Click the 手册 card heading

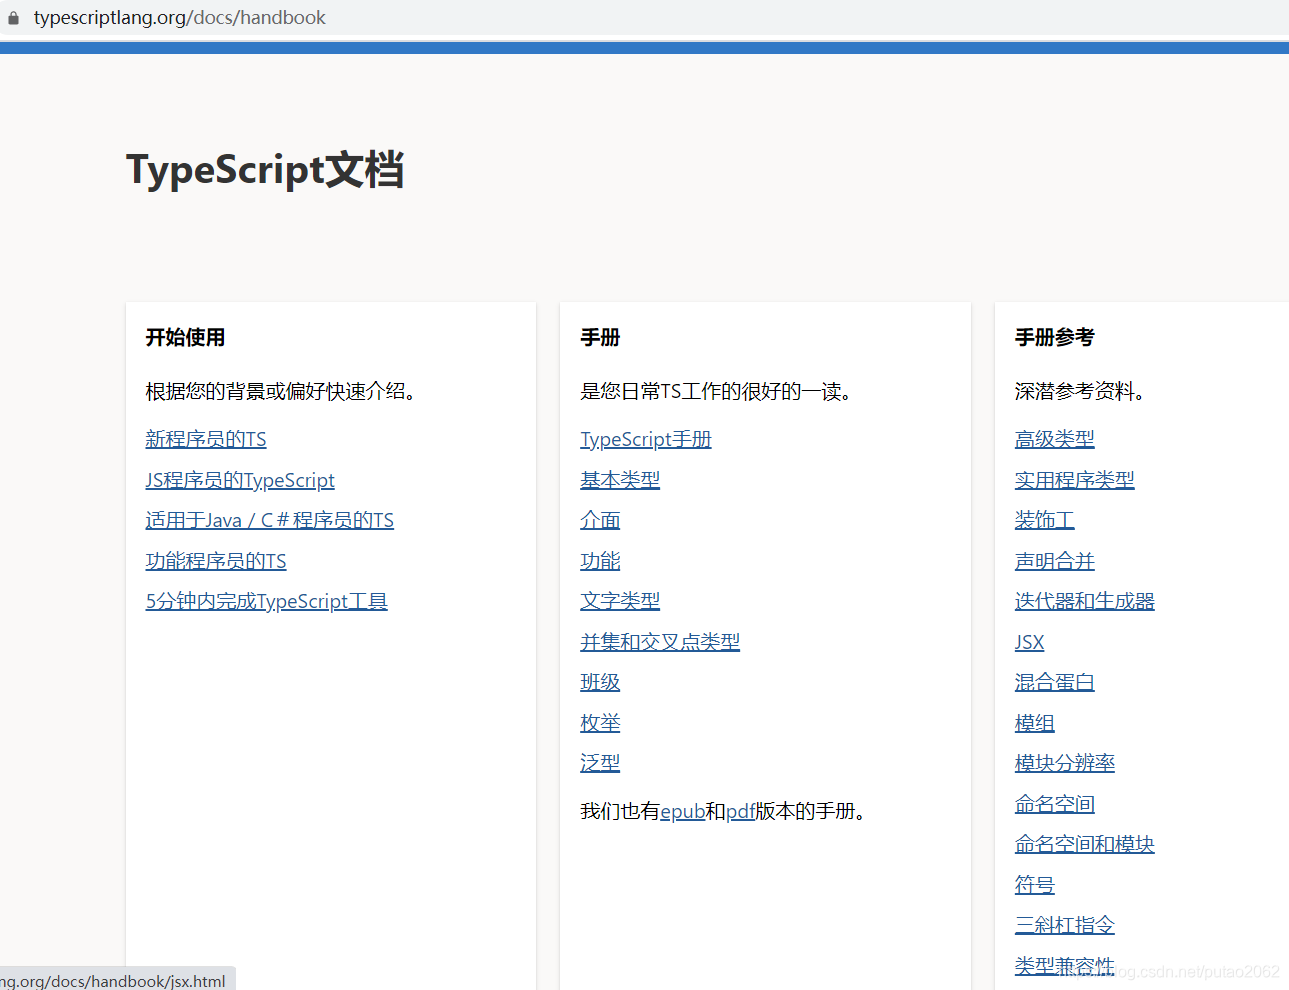click(x=600, y=337)
